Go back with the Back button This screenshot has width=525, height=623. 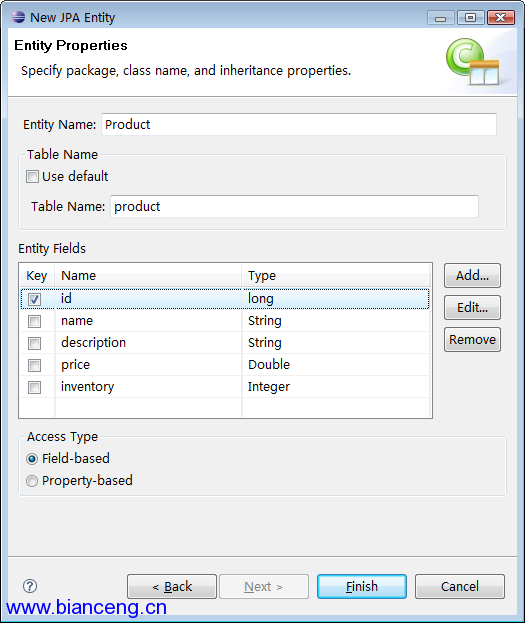point(172,586)
